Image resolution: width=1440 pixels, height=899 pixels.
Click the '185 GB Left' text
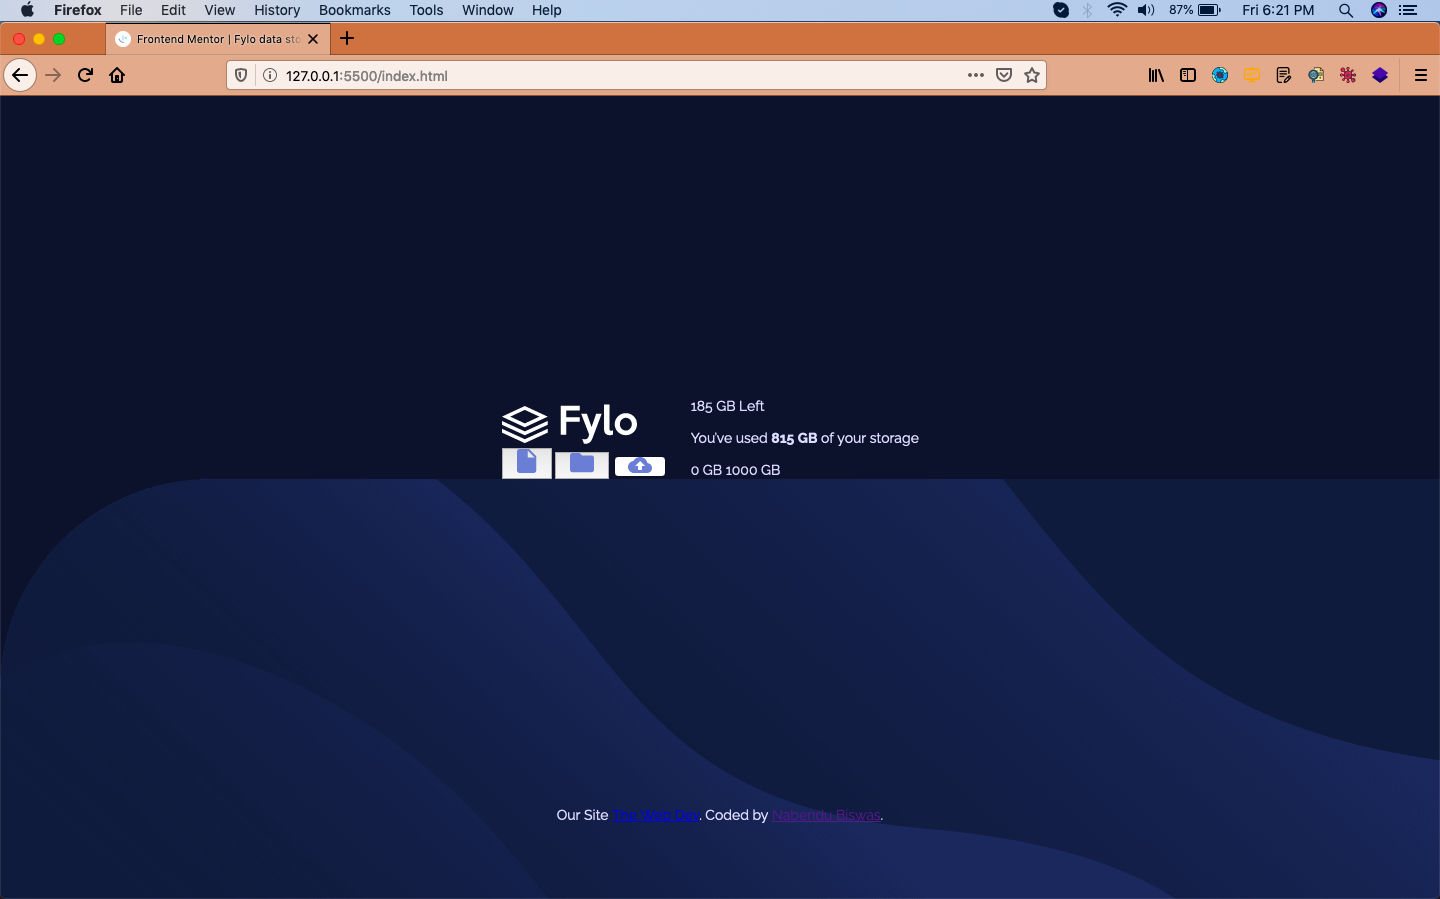coord(727,406)
